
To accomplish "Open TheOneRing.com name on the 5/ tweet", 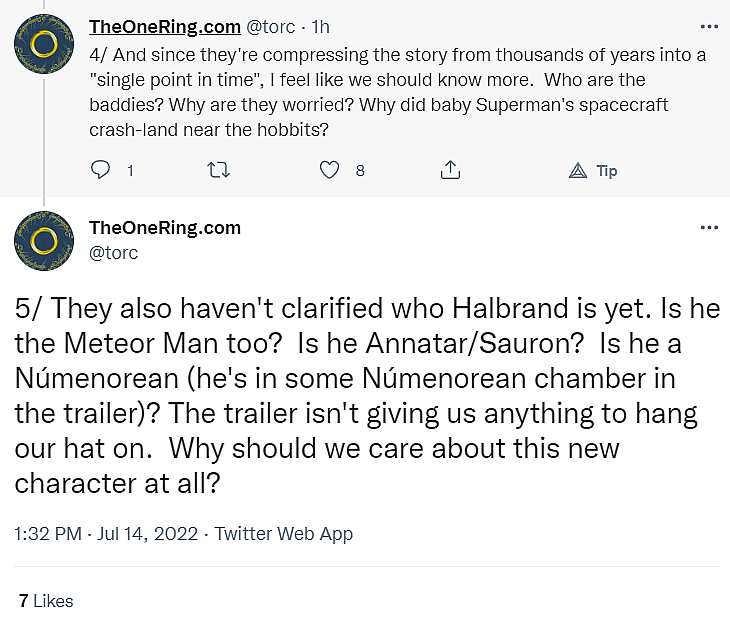I will (165, 228).
